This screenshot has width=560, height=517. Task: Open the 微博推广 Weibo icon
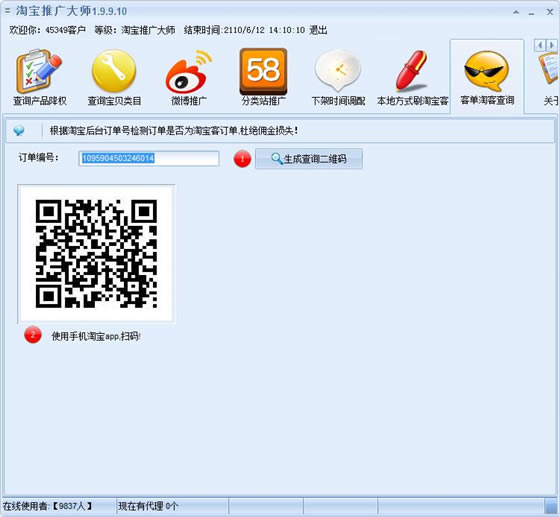point(189,72)
